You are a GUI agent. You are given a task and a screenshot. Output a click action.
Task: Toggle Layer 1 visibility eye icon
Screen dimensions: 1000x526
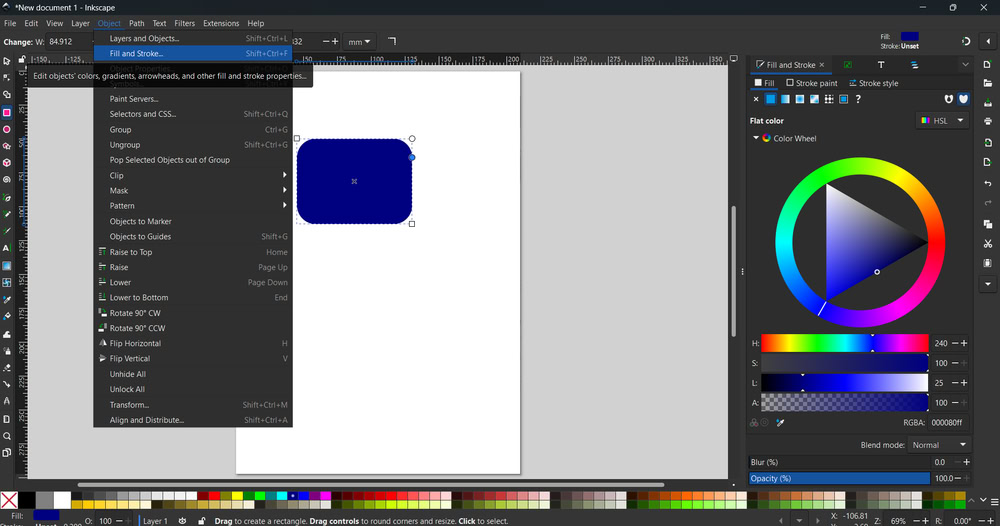182,521
